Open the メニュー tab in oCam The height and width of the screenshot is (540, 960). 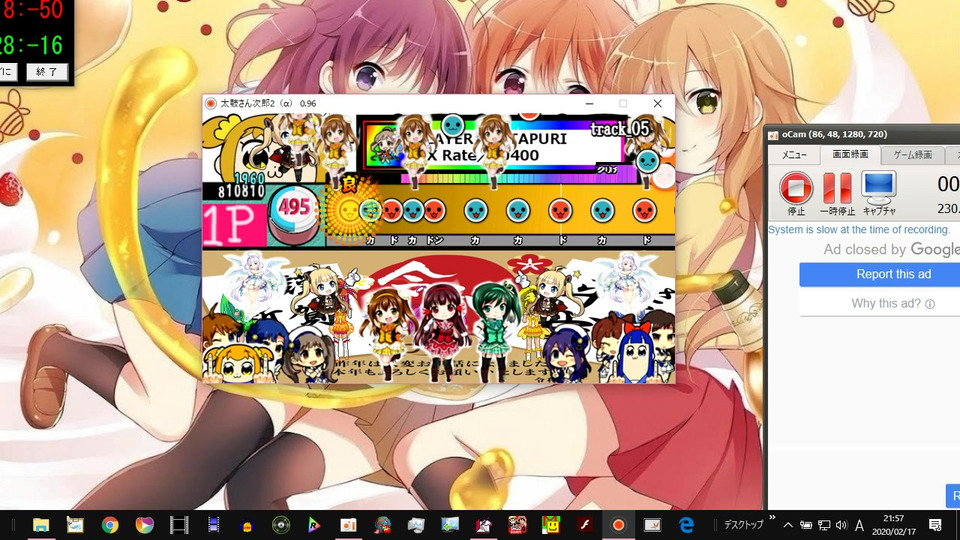tap(794, 155)
